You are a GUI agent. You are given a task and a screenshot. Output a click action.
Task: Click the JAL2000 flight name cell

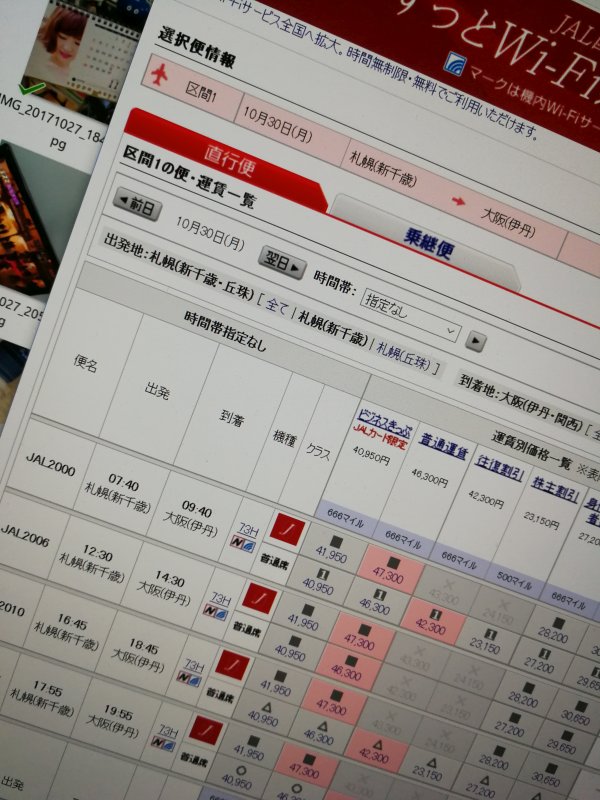(x=51, y=464)
